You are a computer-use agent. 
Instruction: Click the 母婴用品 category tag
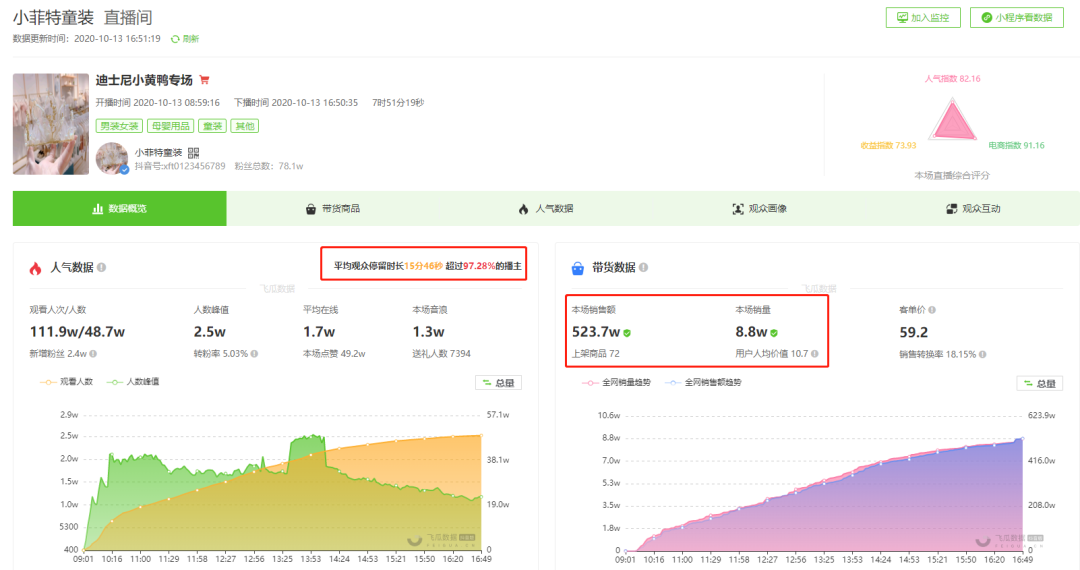(x=170, y=126)
